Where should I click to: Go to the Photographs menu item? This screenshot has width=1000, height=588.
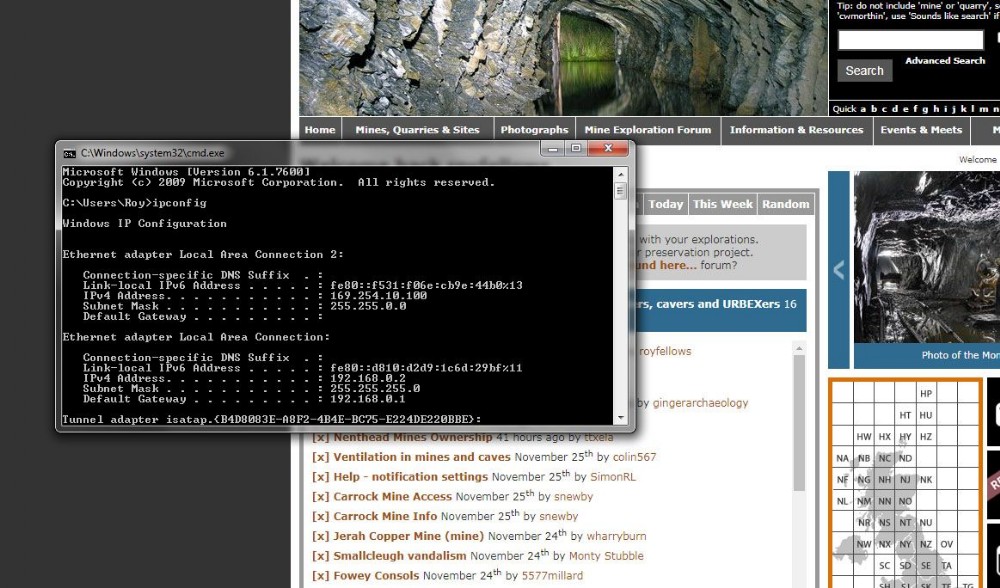534,130
